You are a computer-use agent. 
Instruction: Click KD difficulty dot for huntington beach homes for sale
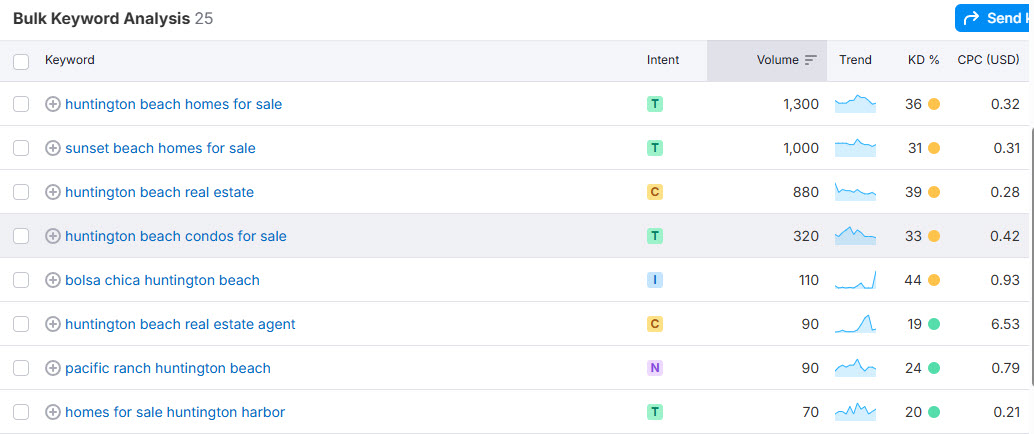[934, 104]
